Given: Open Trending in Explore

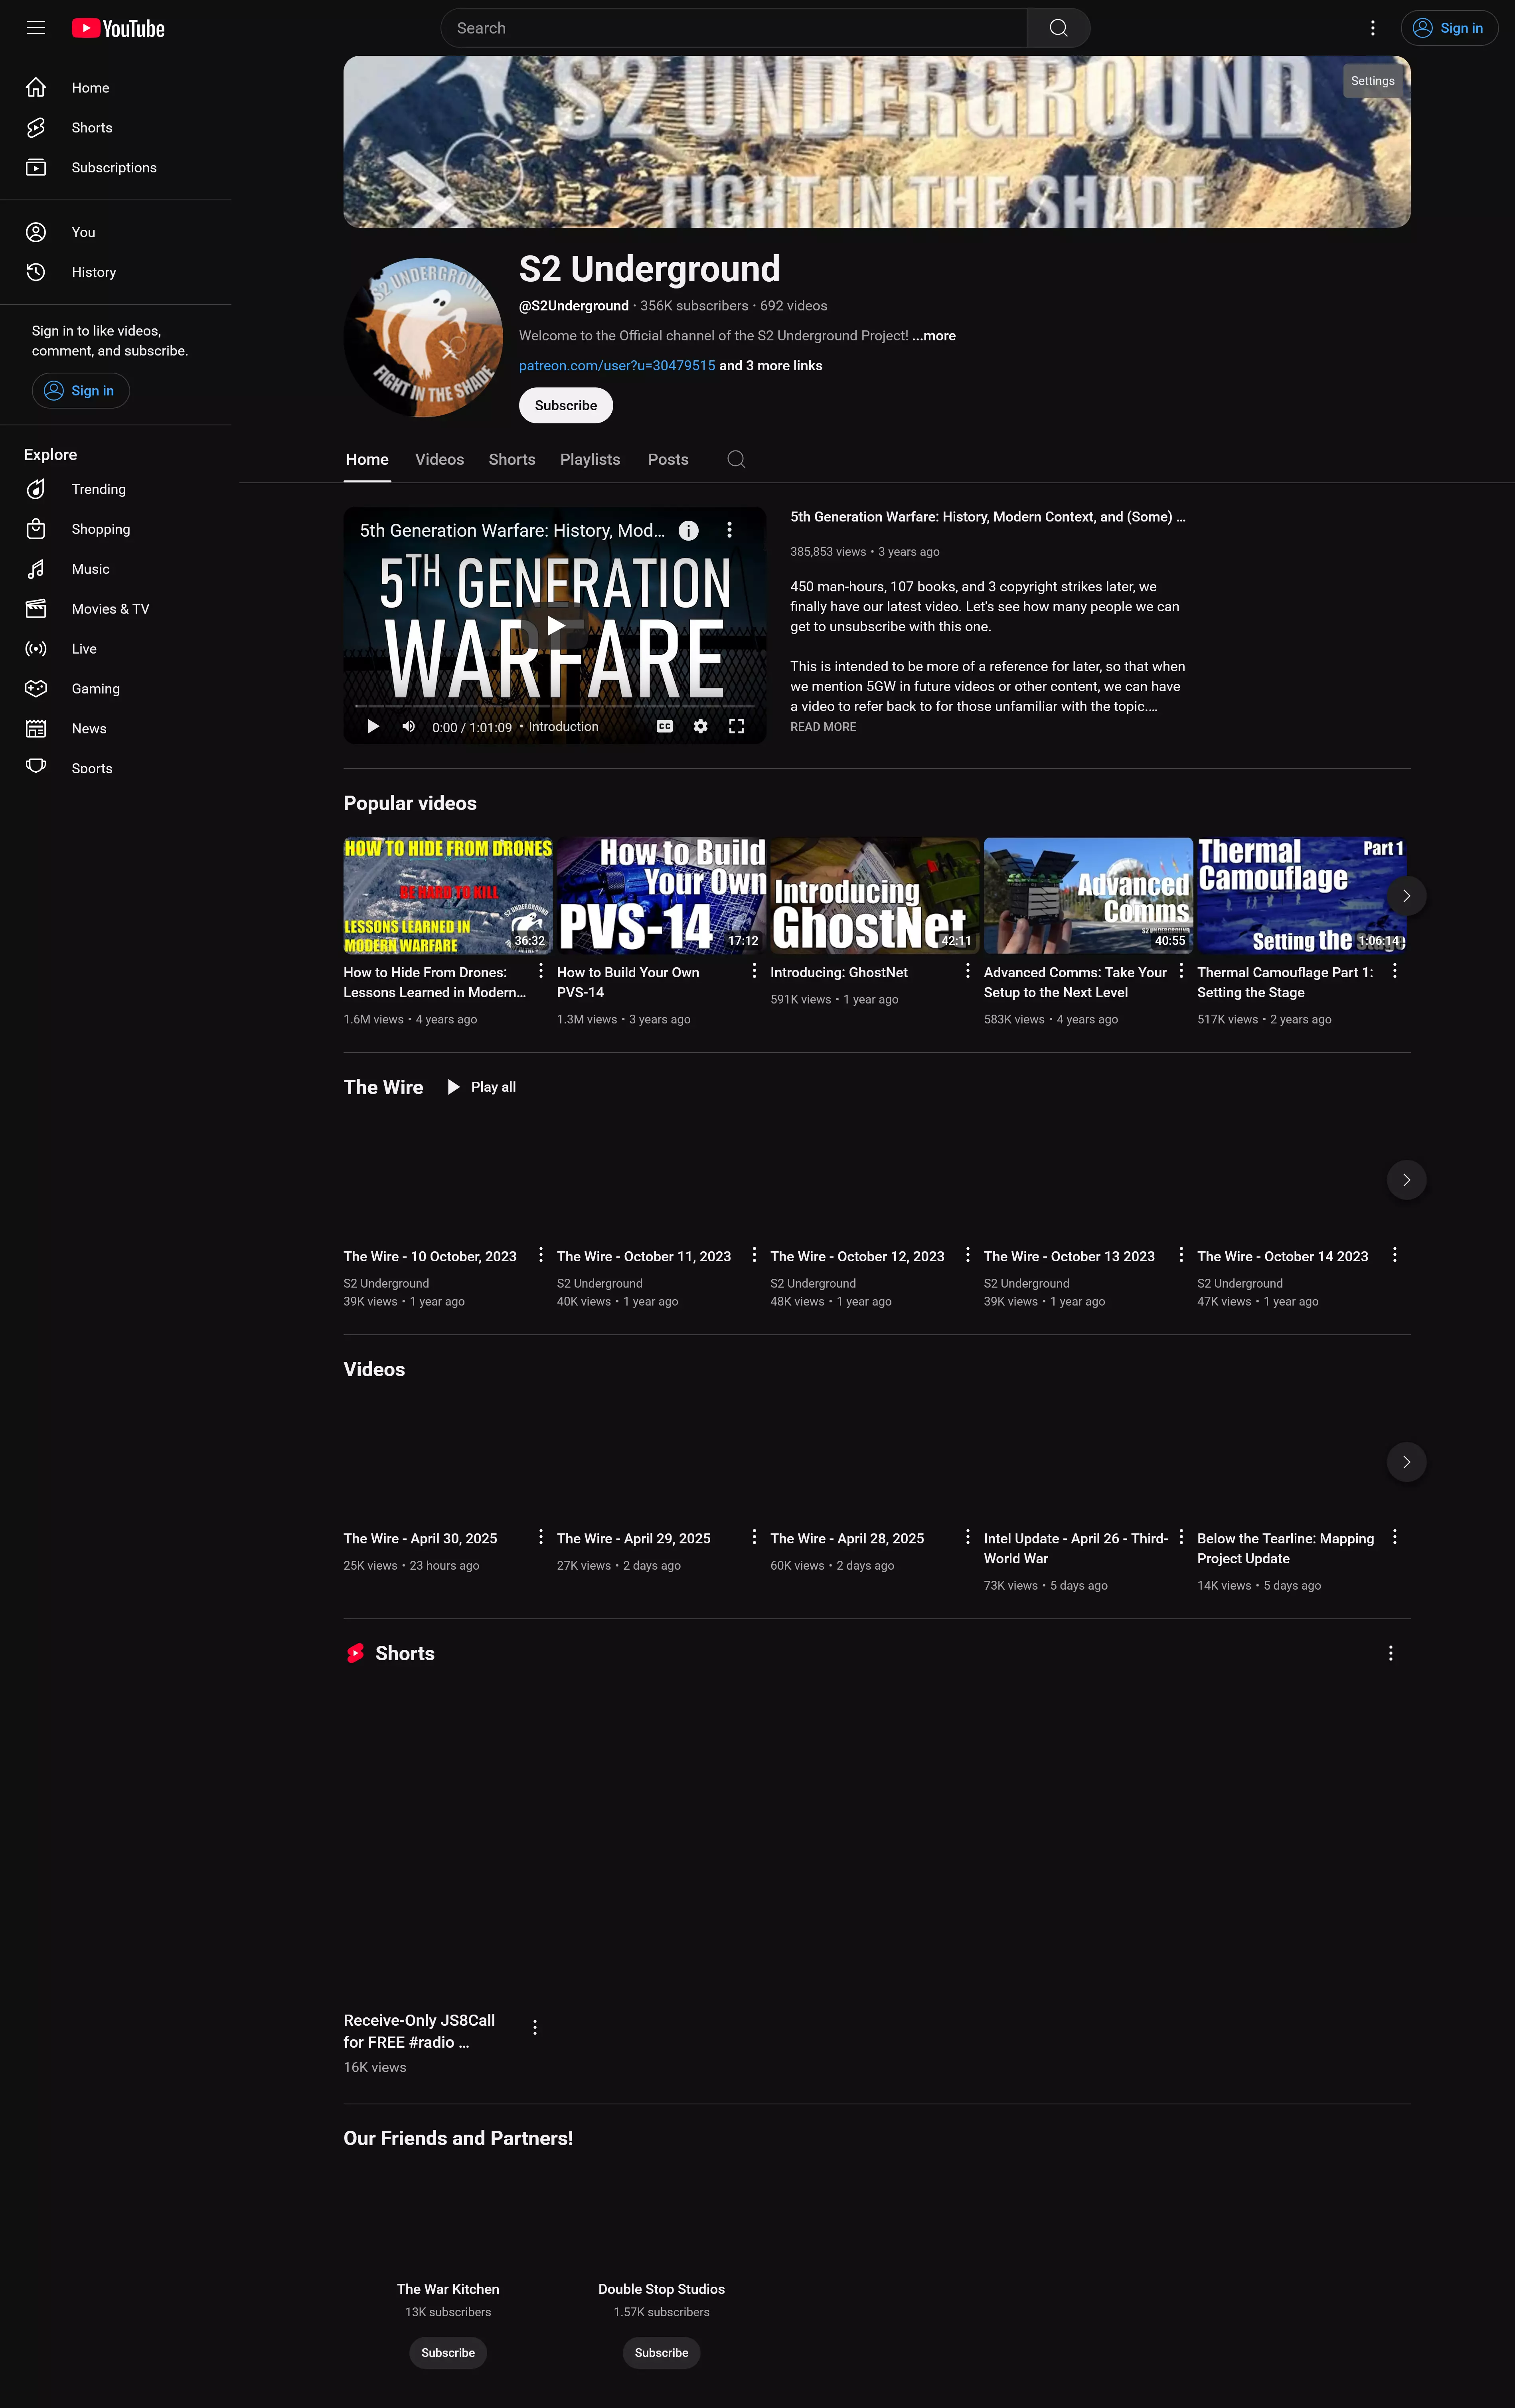Looking at the screenshot, I should (x=116, y=489).
